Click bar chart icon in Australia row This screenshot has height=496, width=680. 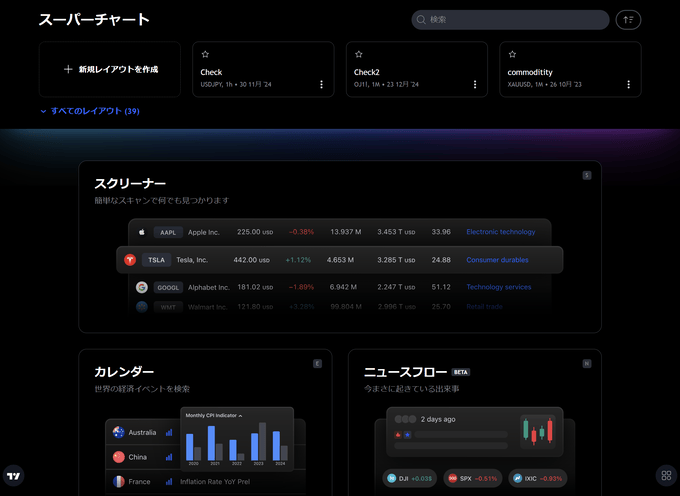(x=169, y=432)
